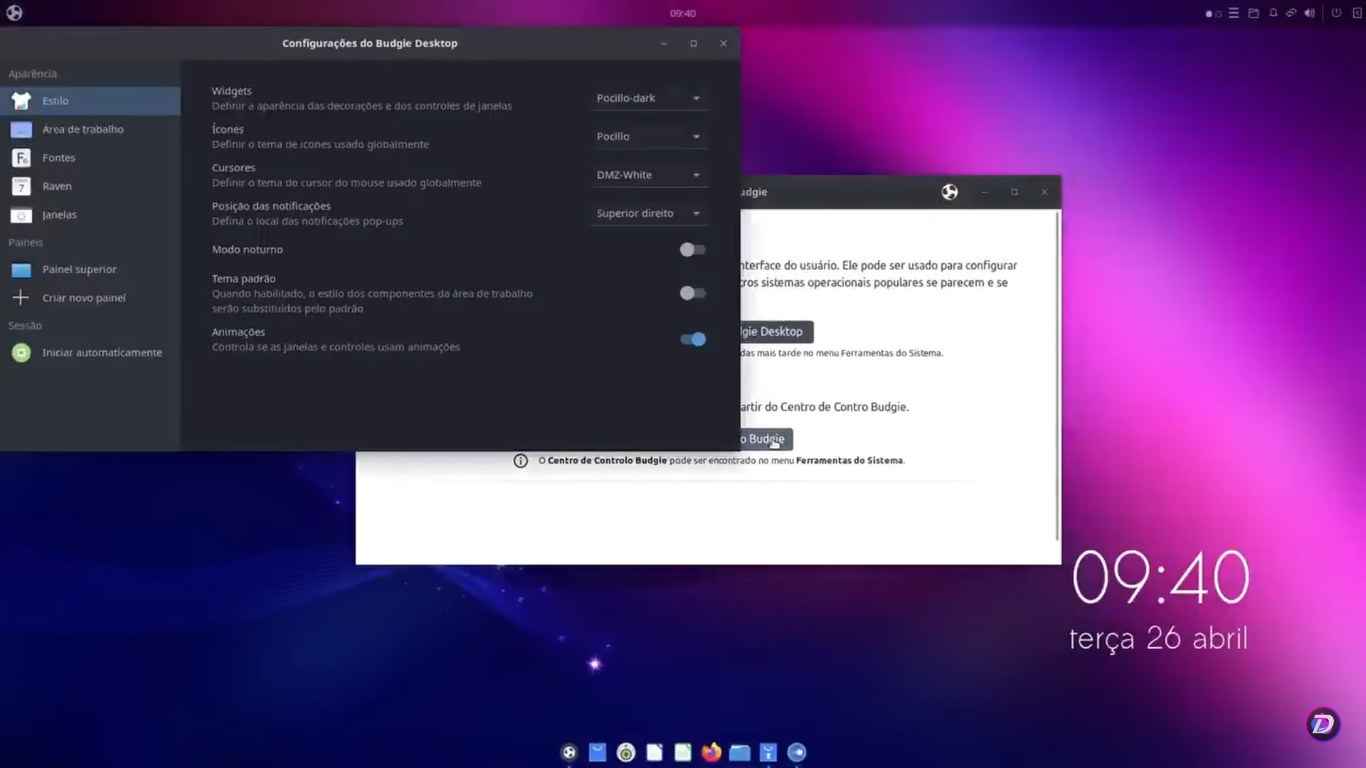The height and width of the screenshot is (768, 1366).
Task: Select the Janelas settings section
Action: (58, 214)
